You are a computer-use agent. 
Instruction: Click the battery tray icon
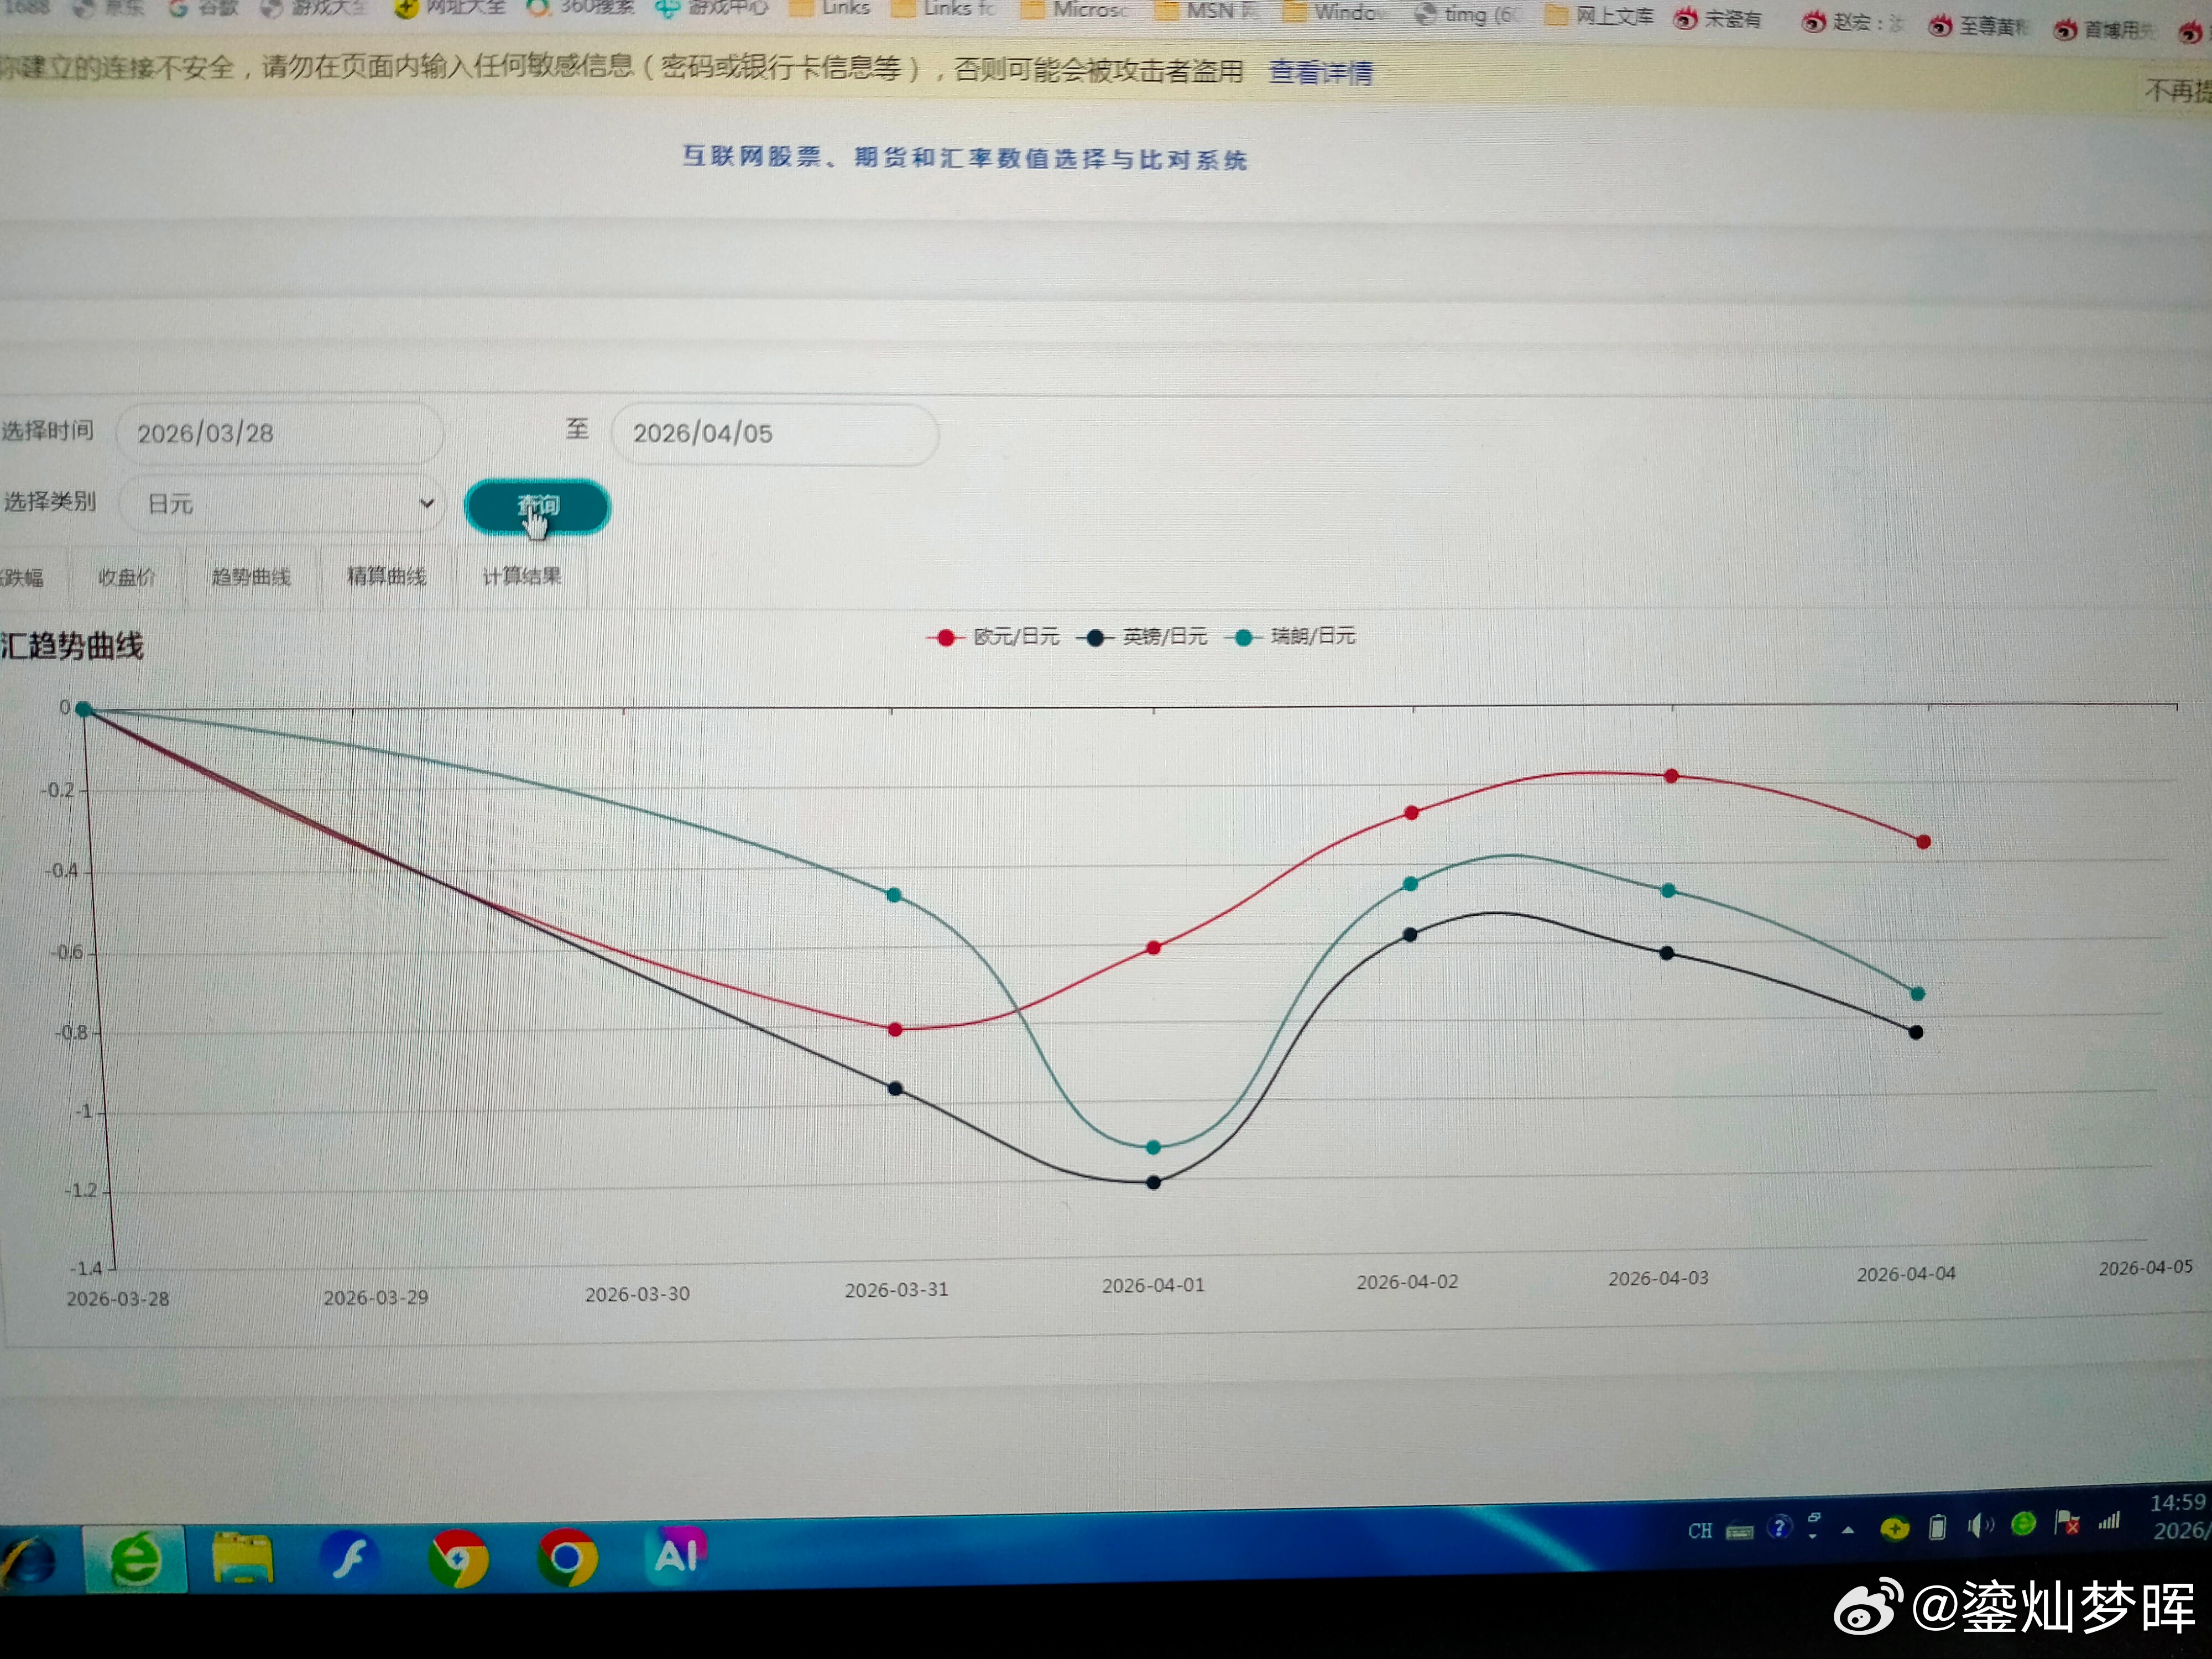[1937, 1527]
